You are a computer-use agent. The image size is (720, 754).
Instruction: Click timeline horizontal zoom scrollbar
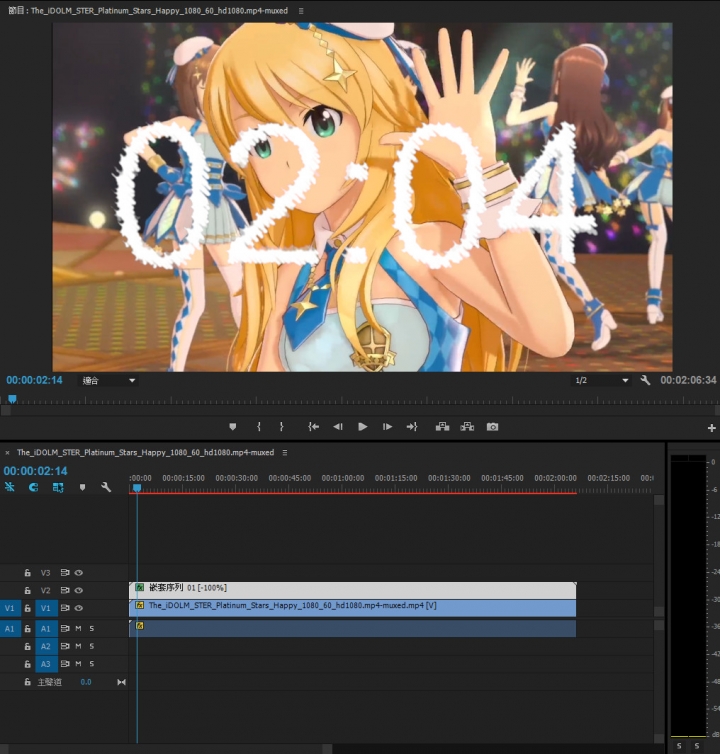(165, 749)
